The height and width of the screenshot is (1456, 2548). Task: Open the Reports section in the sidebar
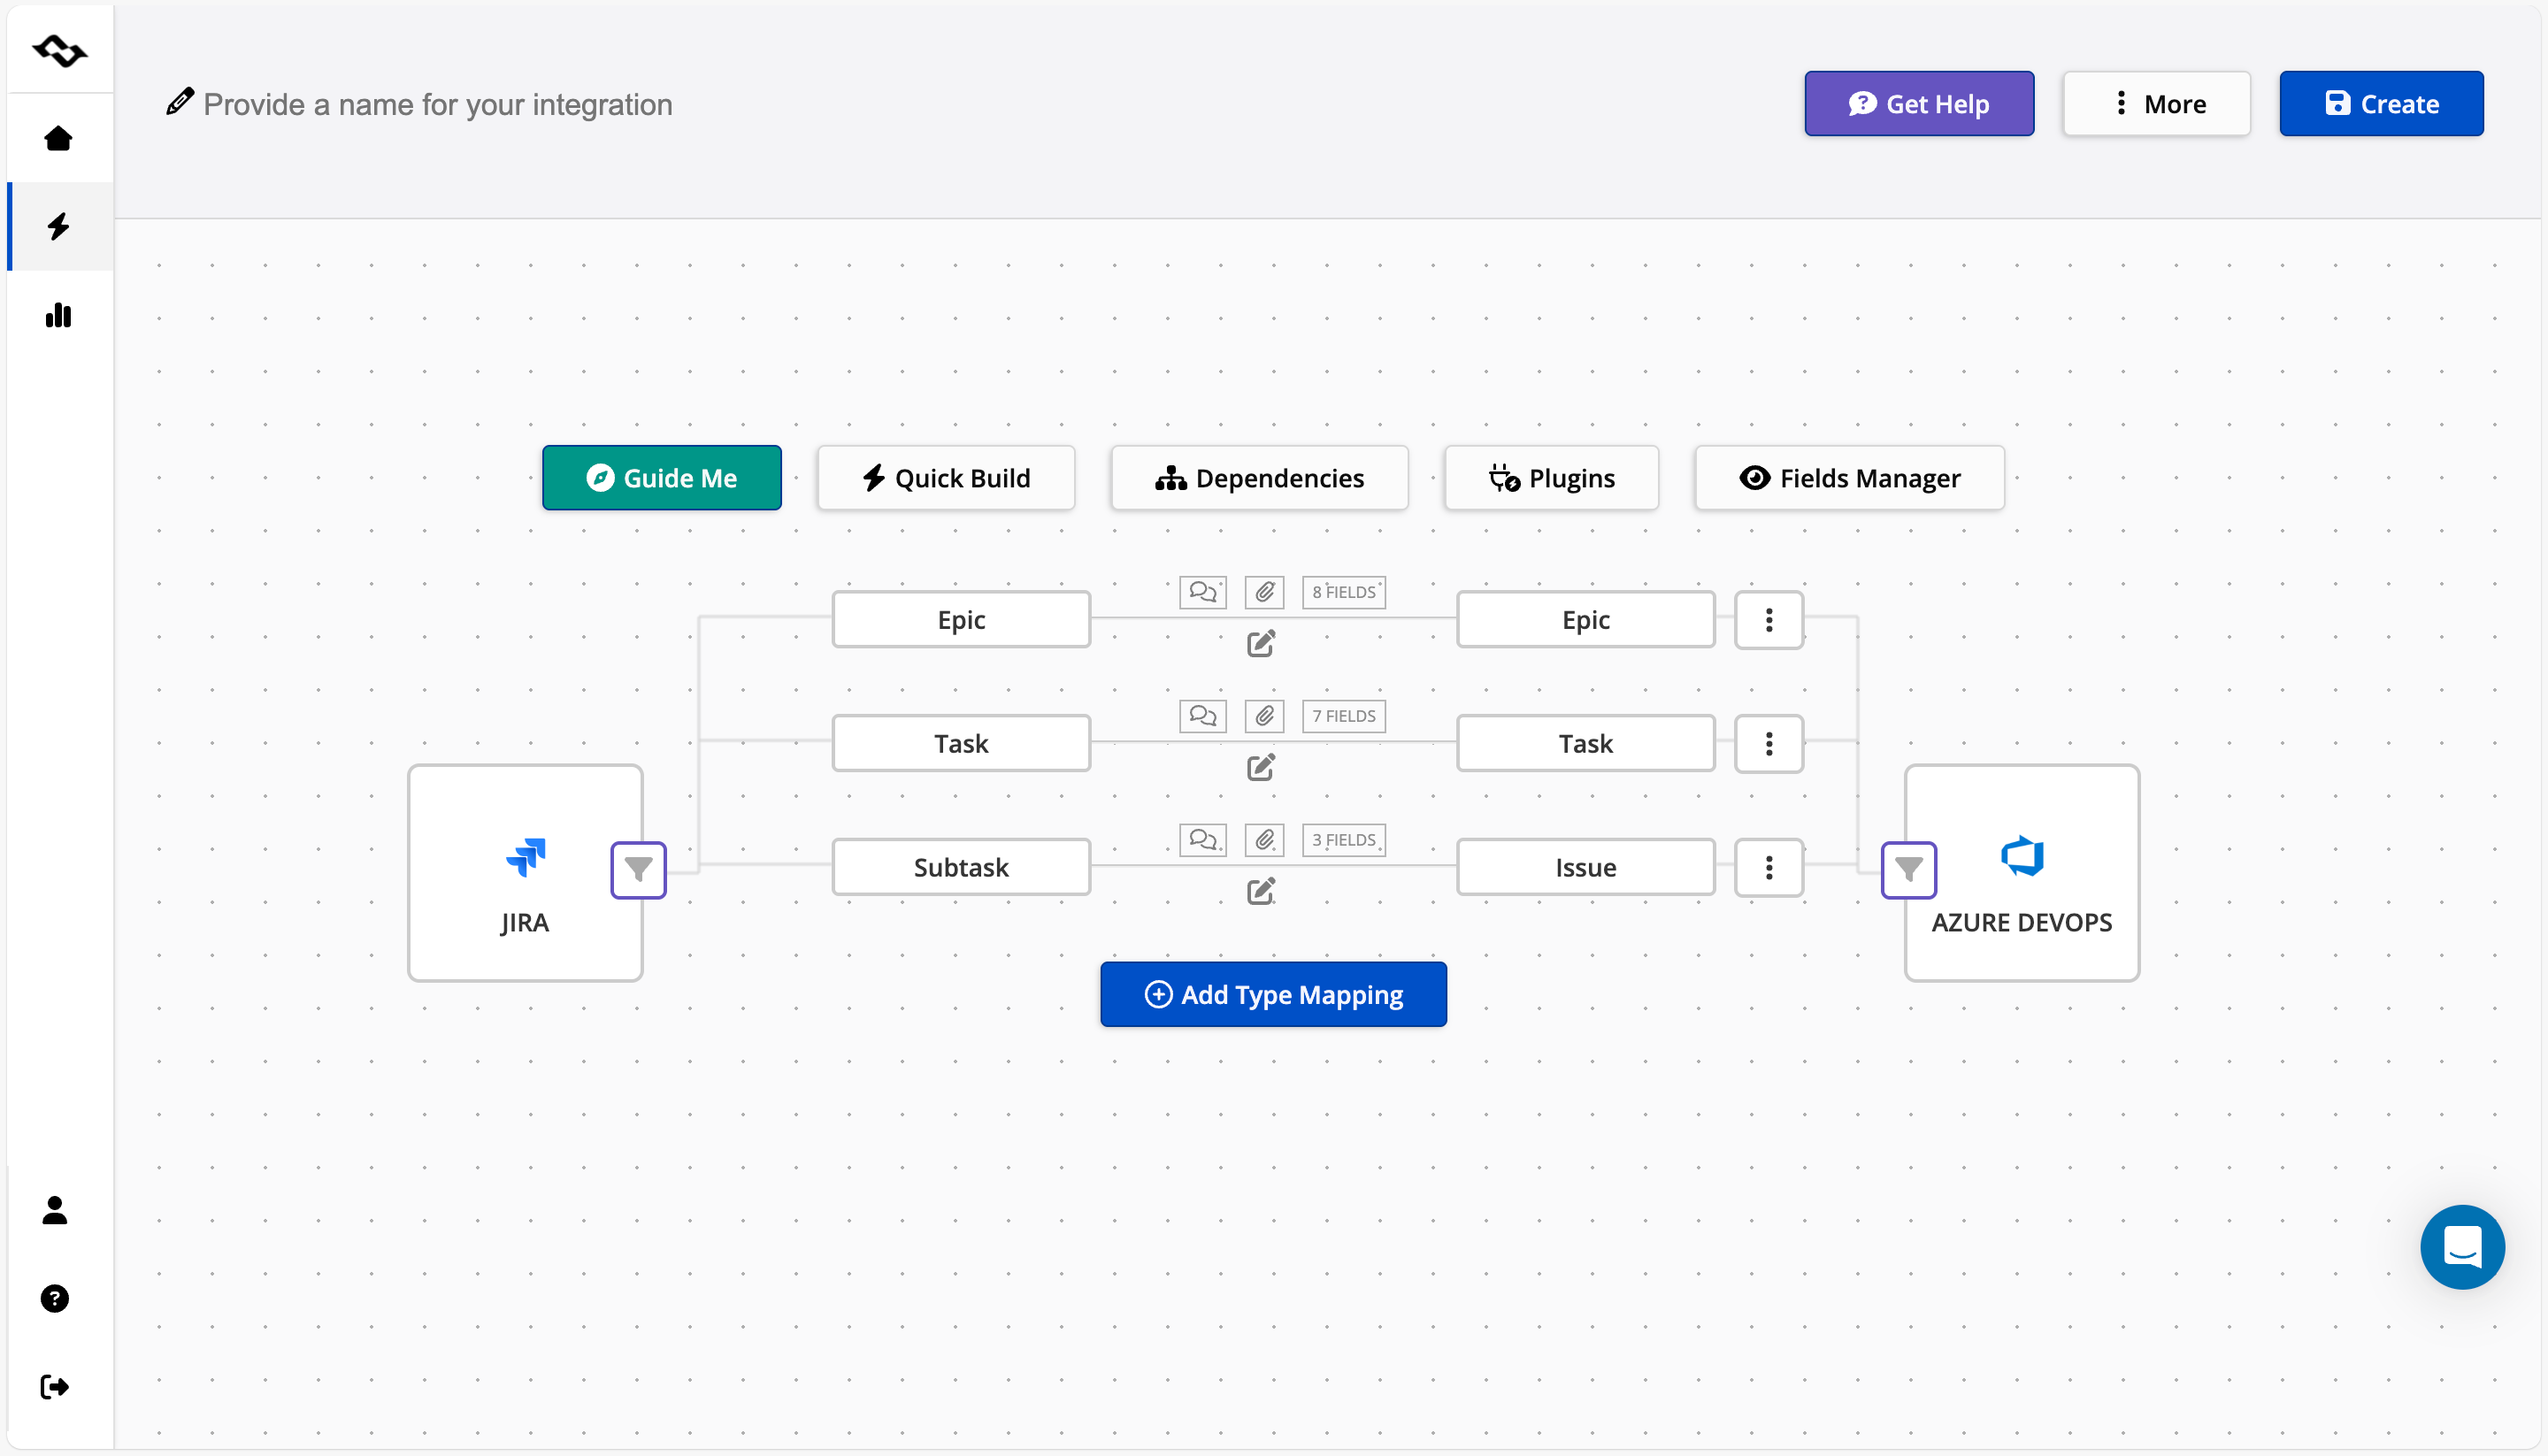coord(58,315)
